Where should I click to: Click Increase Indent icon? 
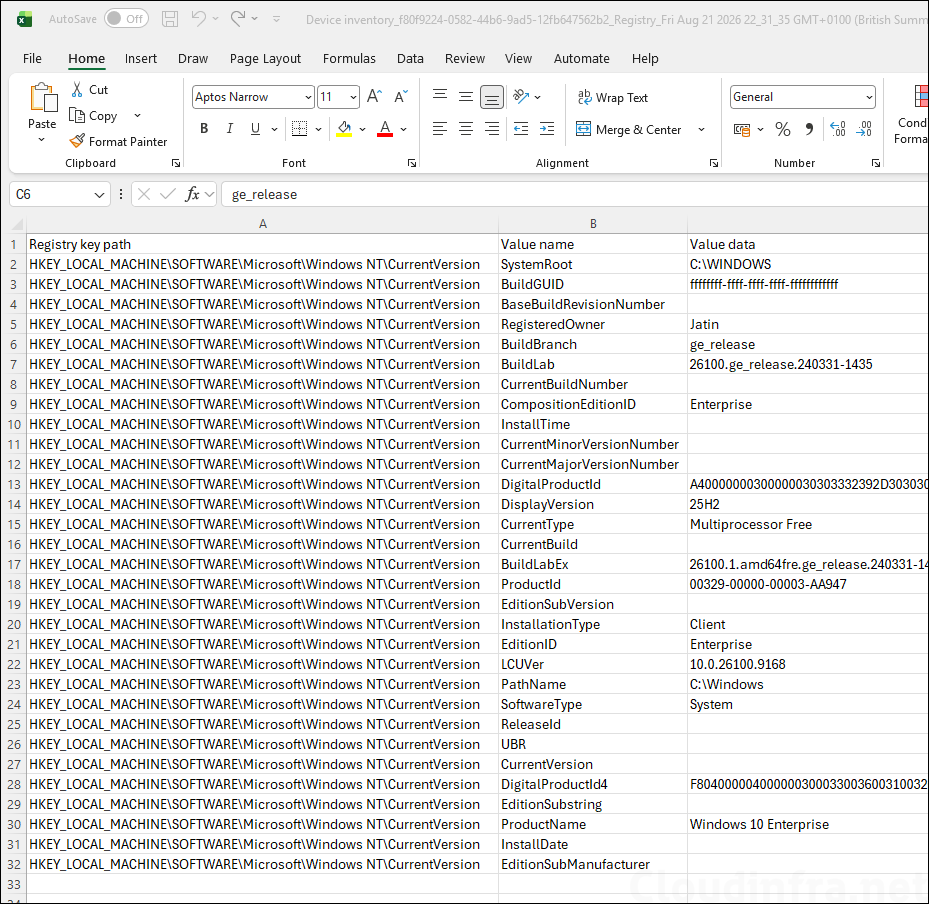coord(547,129)
